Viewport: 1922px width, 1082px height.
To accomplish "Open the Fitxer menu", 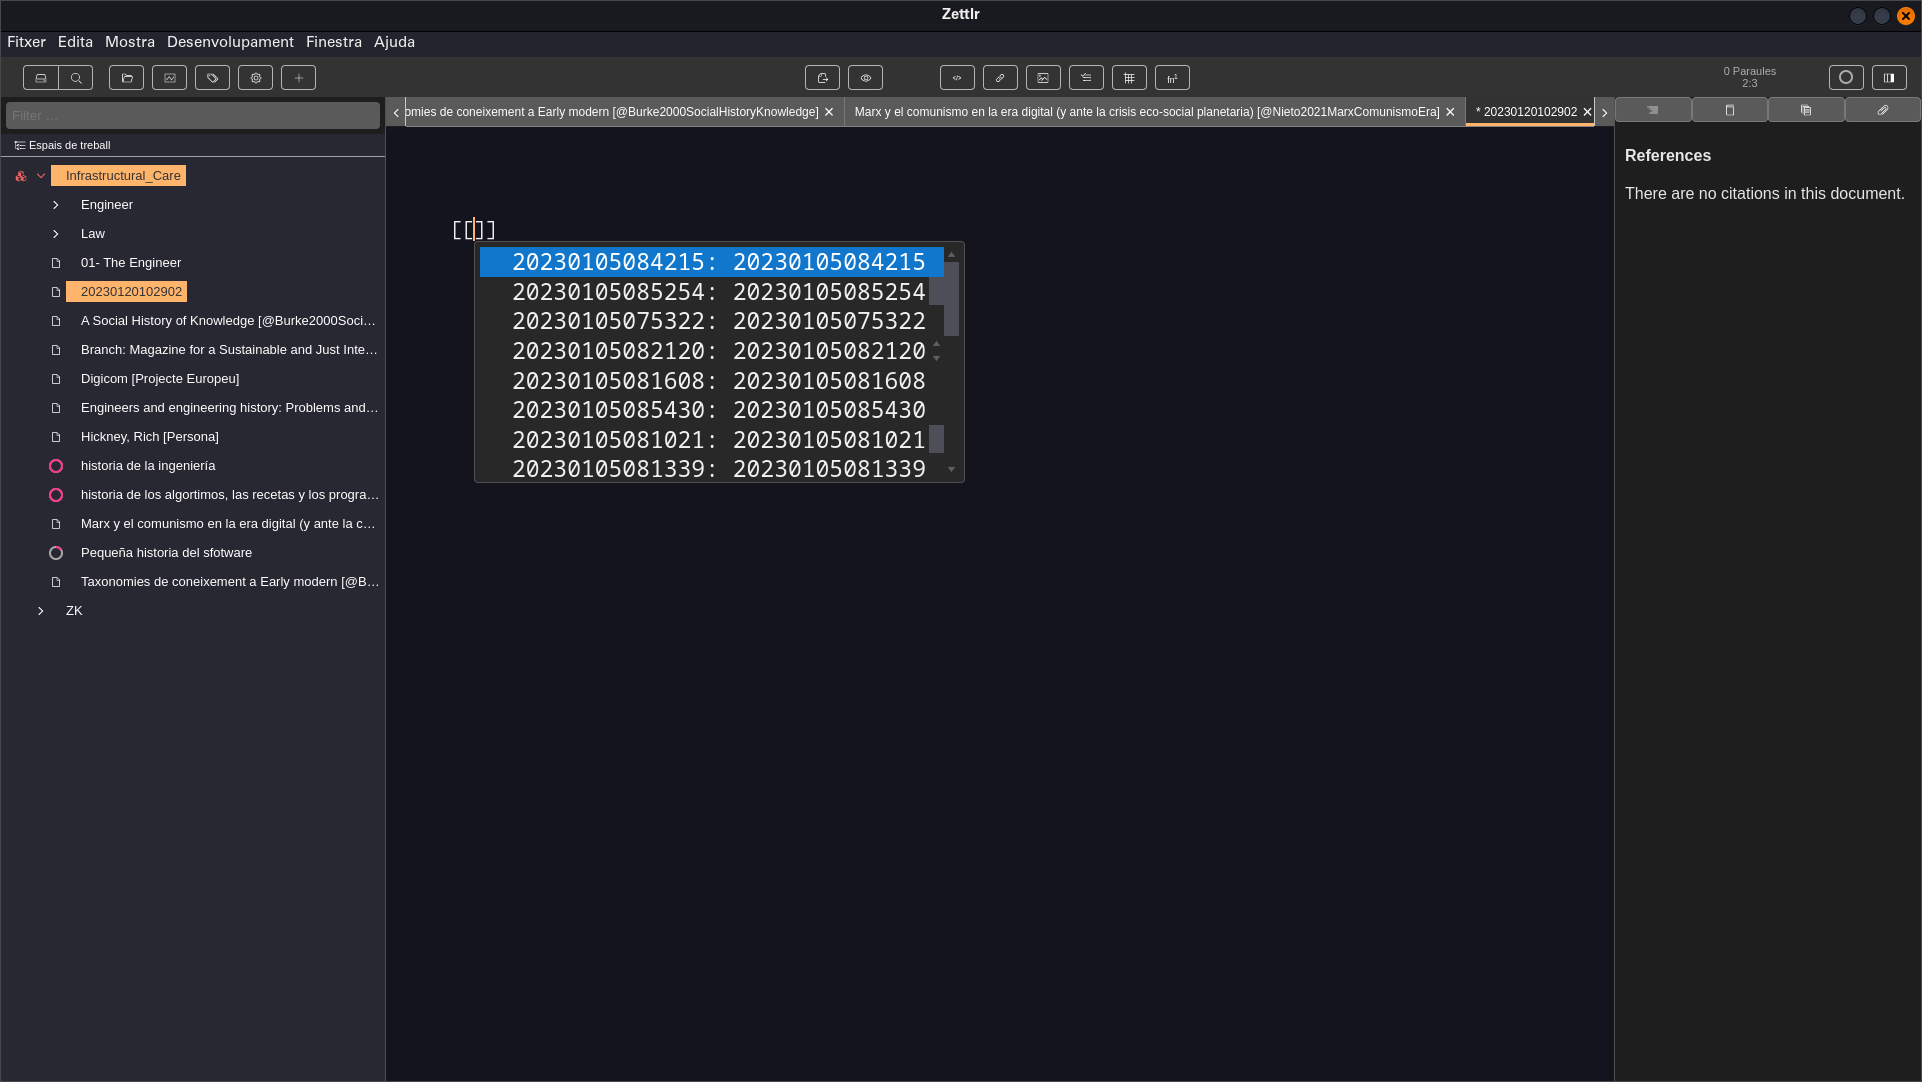I will 26,42.
